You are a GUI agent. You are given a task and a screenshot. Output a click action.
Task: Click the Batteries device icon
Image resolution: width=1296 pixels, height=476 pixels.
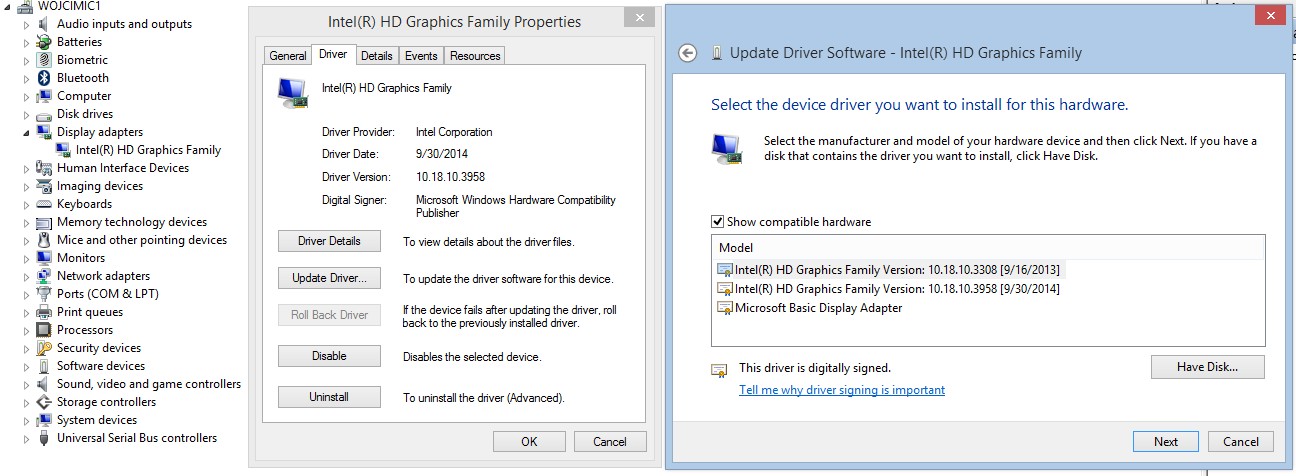pyautogui.click(x=43, y=42)
